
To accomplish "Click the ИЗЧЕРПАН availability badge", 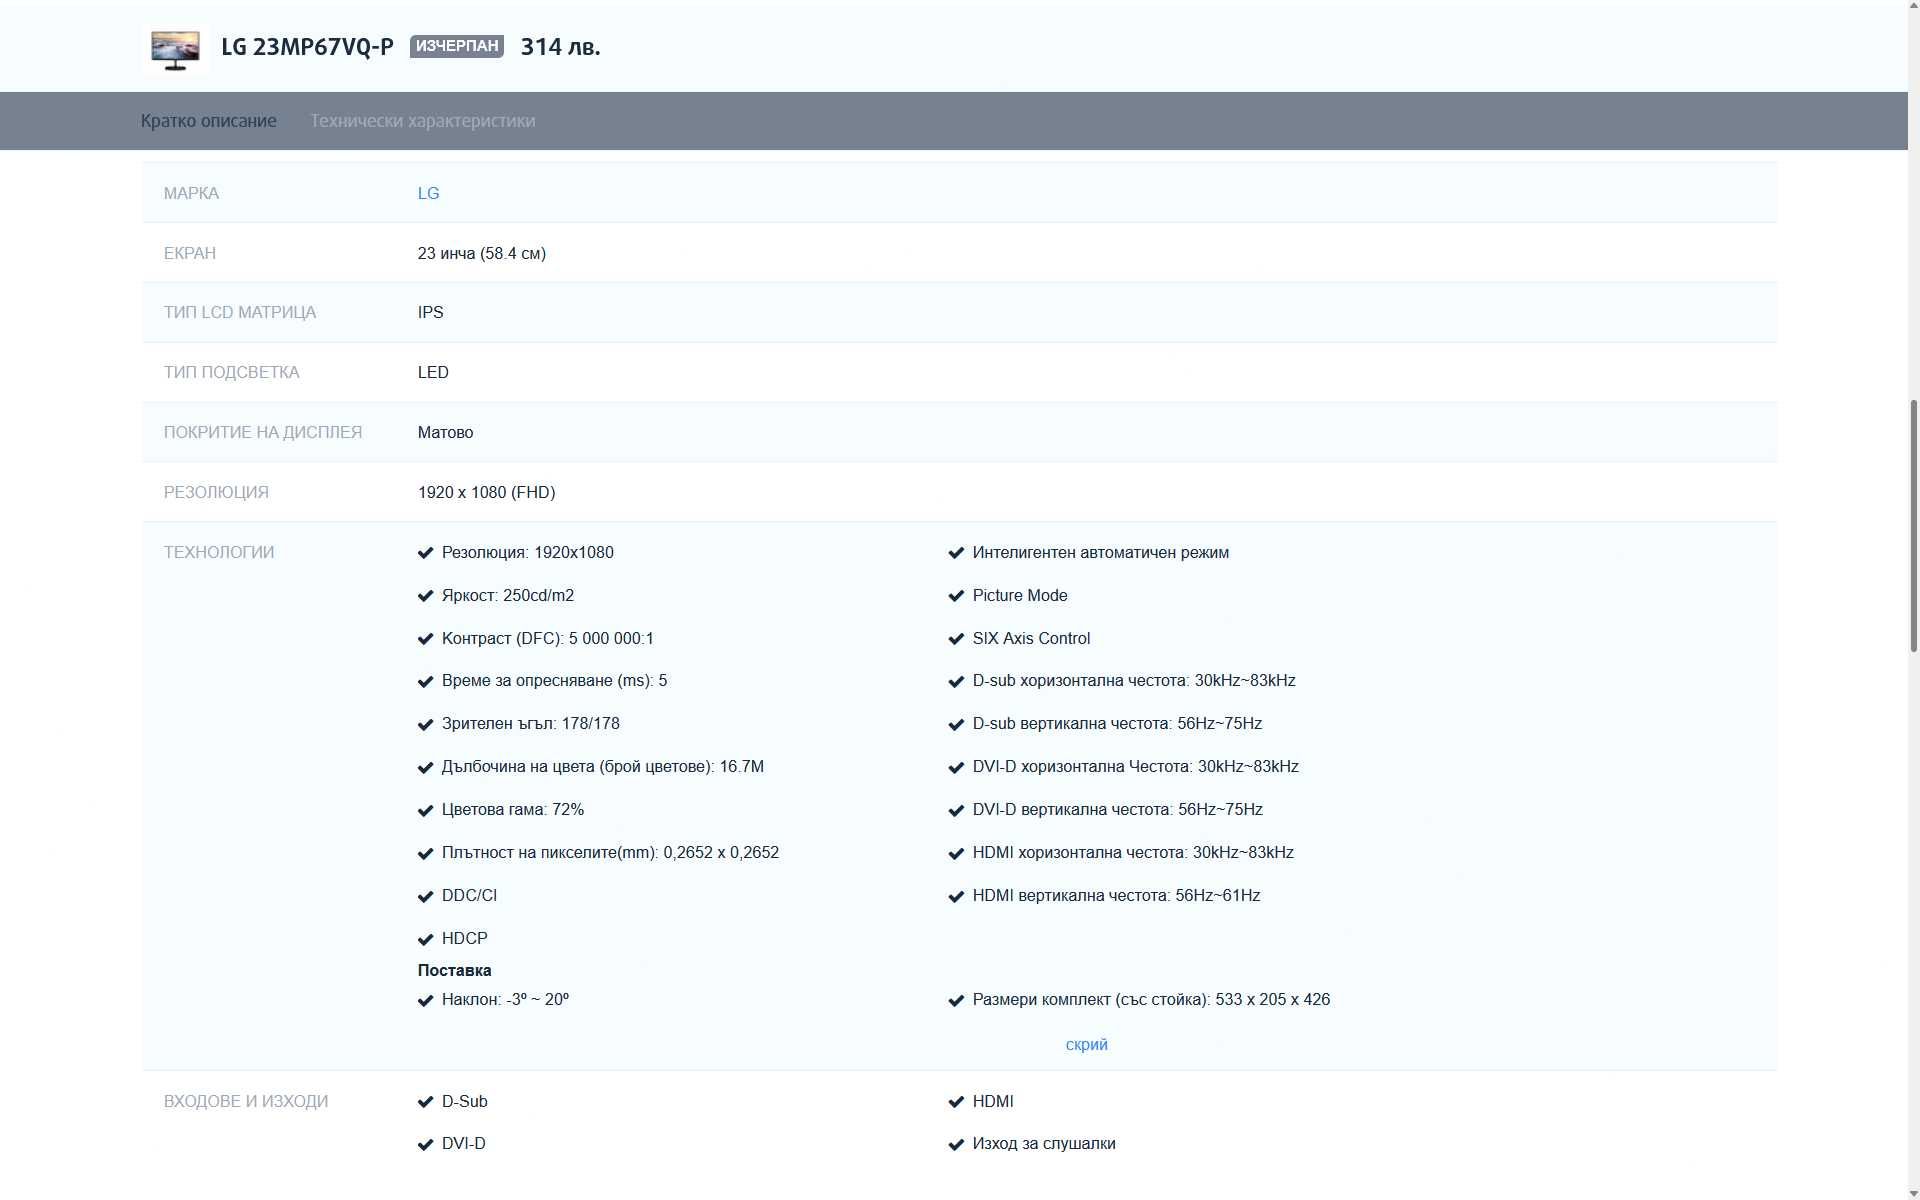I will (x=456, y=46).
